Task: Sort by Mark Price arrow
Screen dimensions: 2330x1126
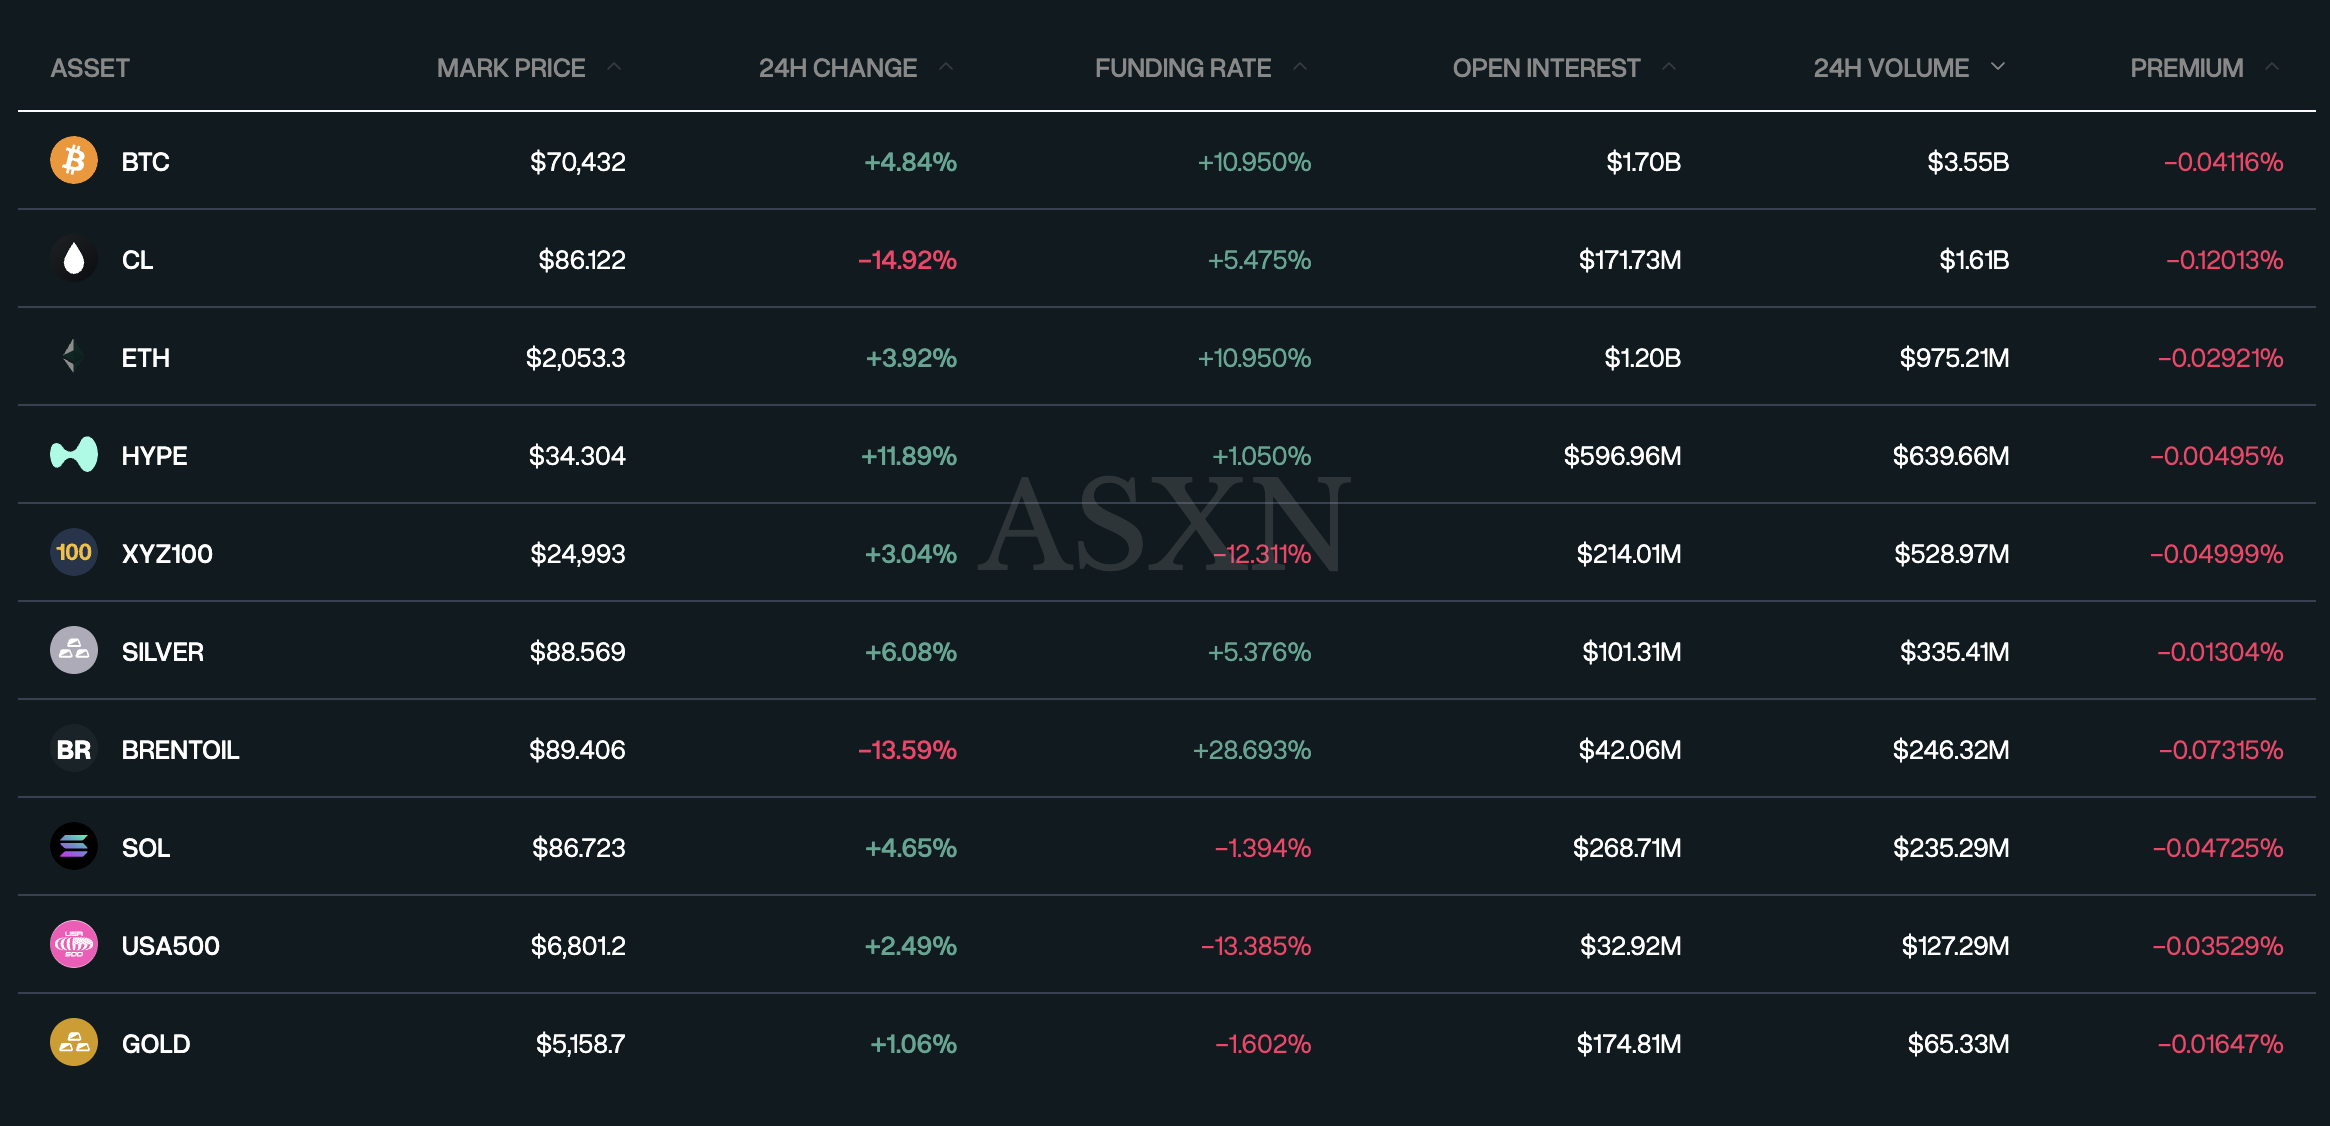Action: [614, 67]
